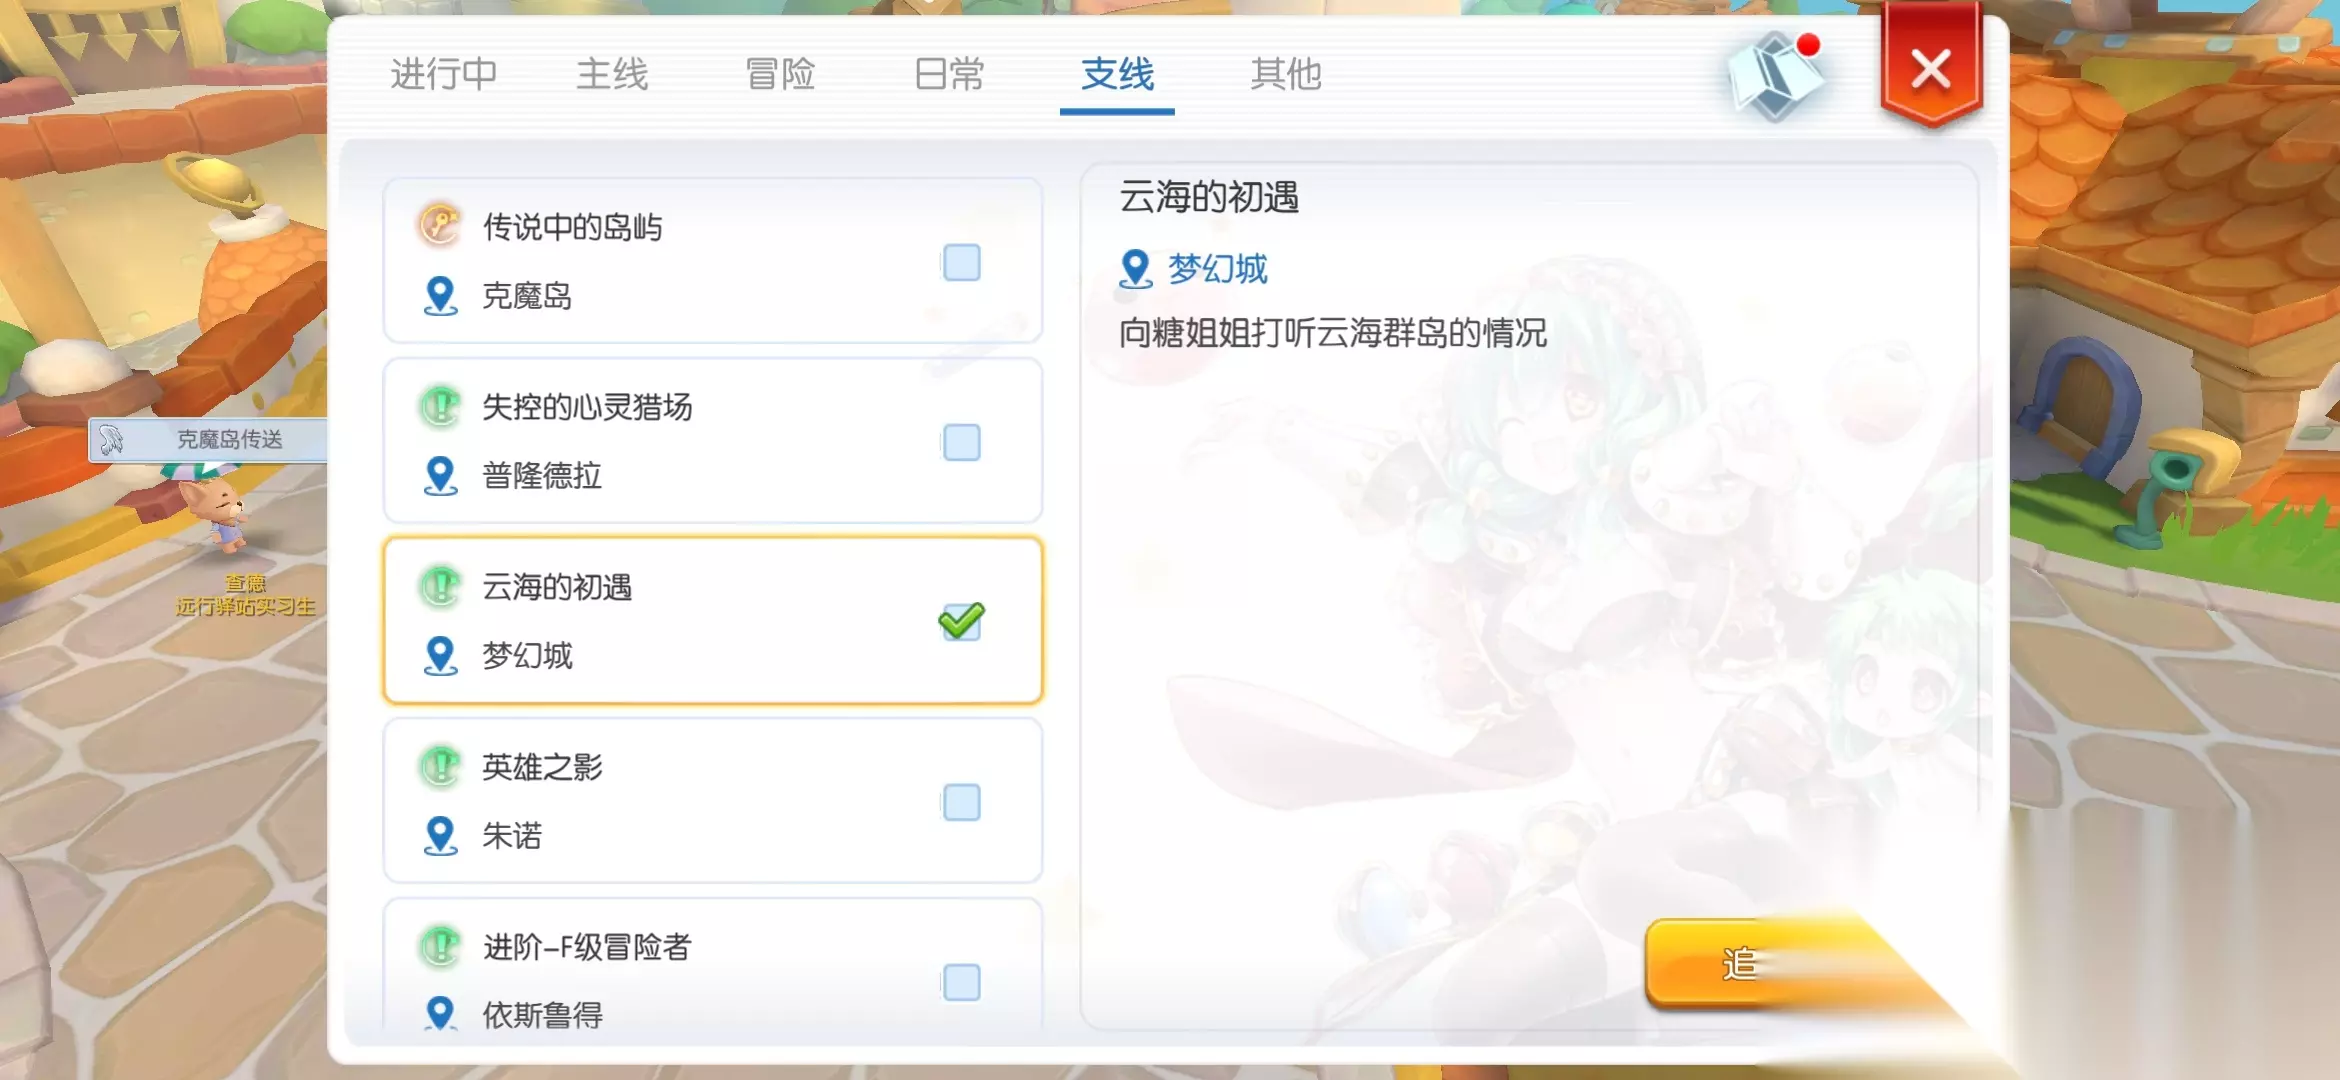The image size is (2340, 1080).
Task: Click the wing icon on 克魔岛传送
Action: pos(111,439)
